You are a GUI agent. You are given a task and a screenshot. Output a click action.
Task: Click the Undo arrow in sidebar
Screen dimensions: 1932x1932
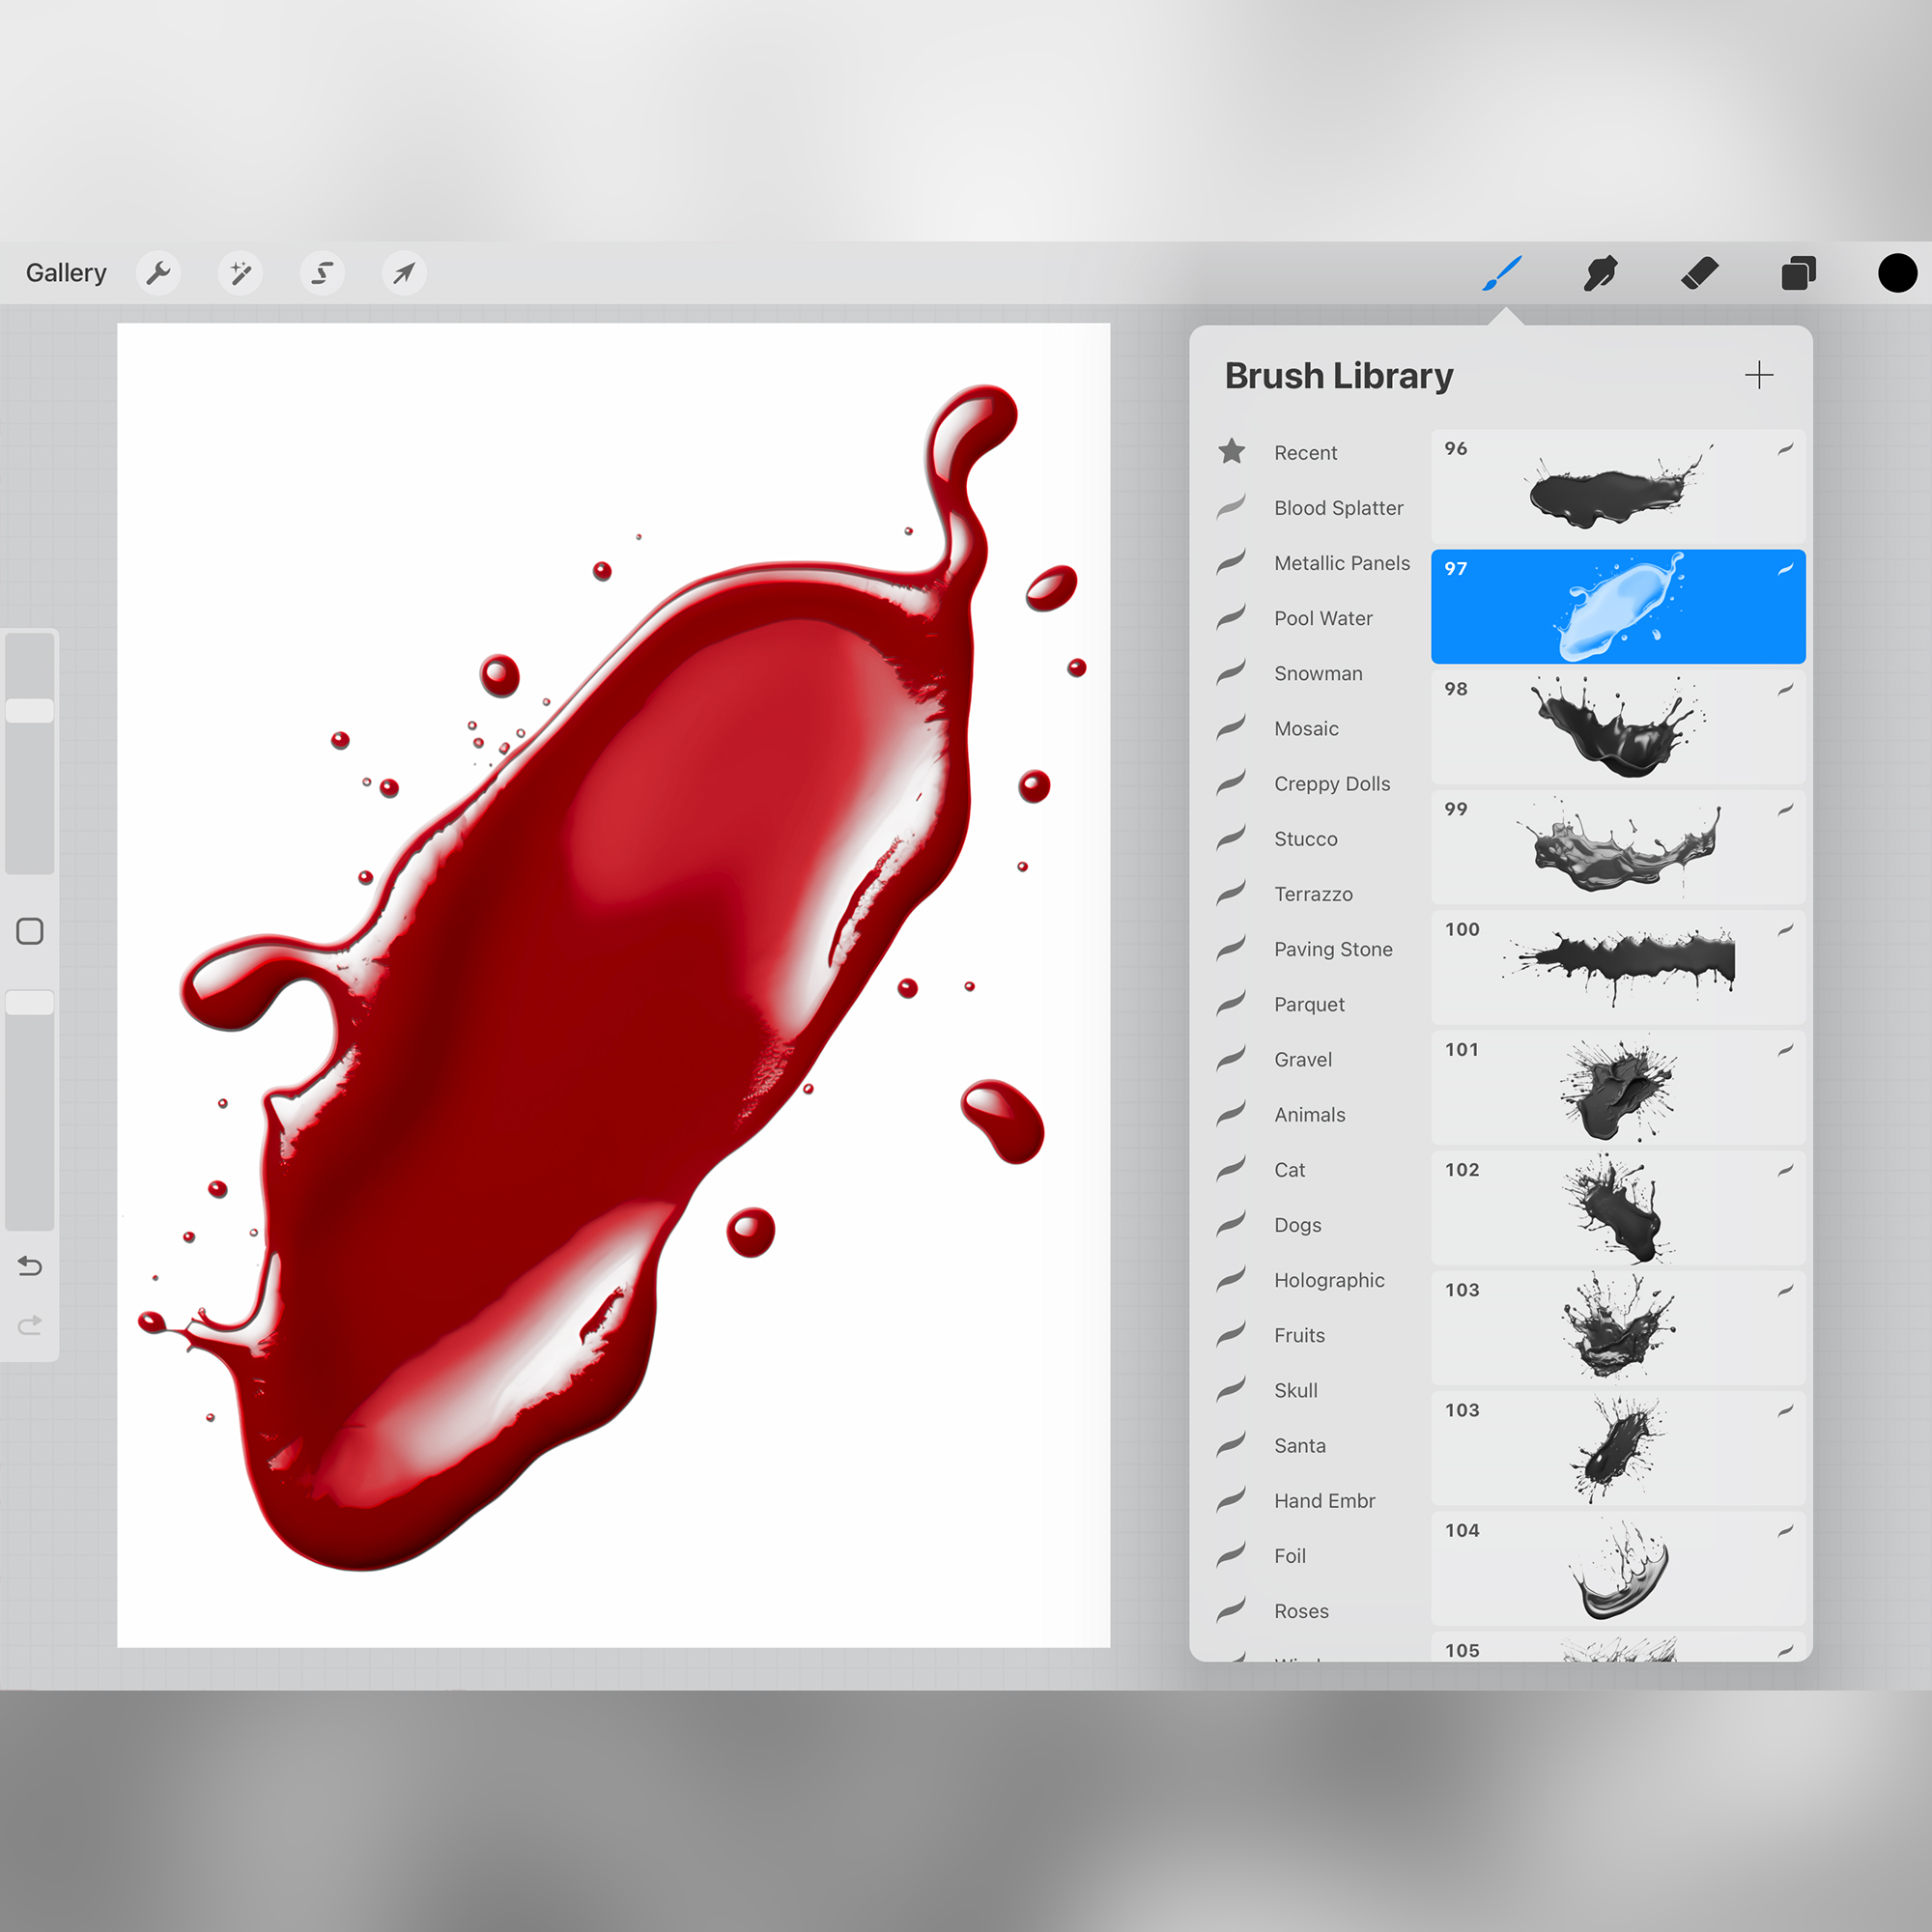pyautogui.click(x=30, y=1266)
